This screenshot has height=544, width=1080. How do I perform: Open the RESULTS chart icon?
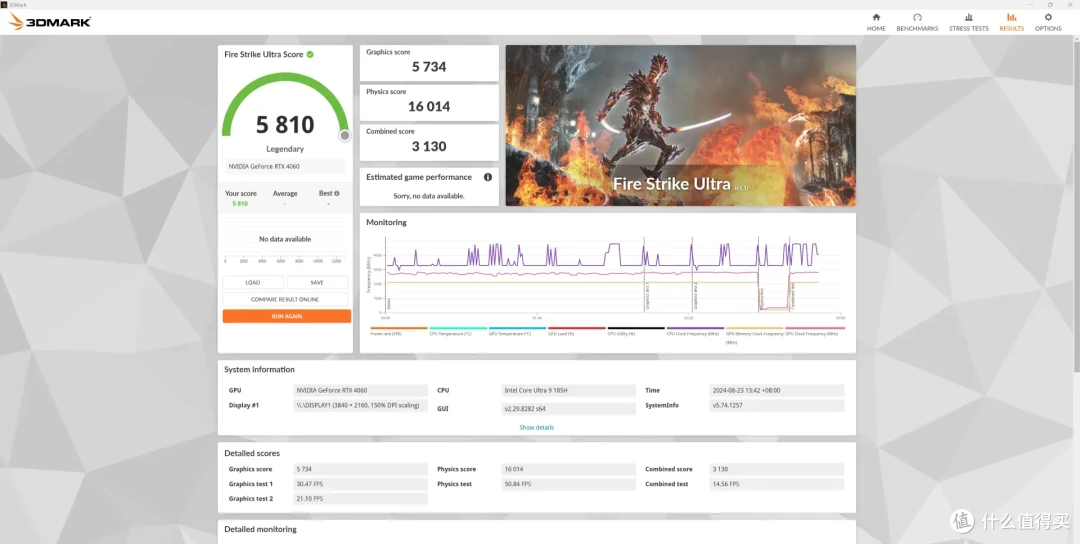pyautogui.click(x=1011, y=17)
